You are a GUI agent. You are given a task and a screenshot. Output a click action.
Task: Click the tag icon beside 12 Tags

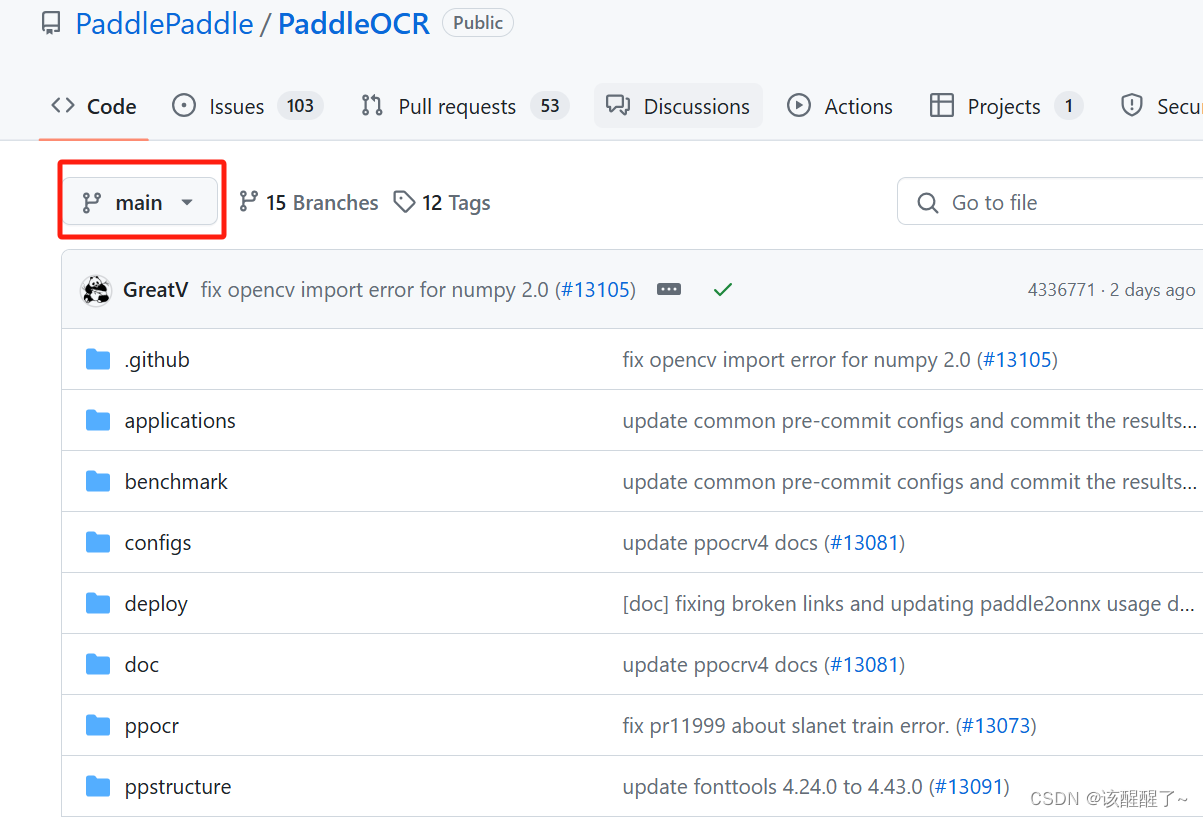coord(404,202)
